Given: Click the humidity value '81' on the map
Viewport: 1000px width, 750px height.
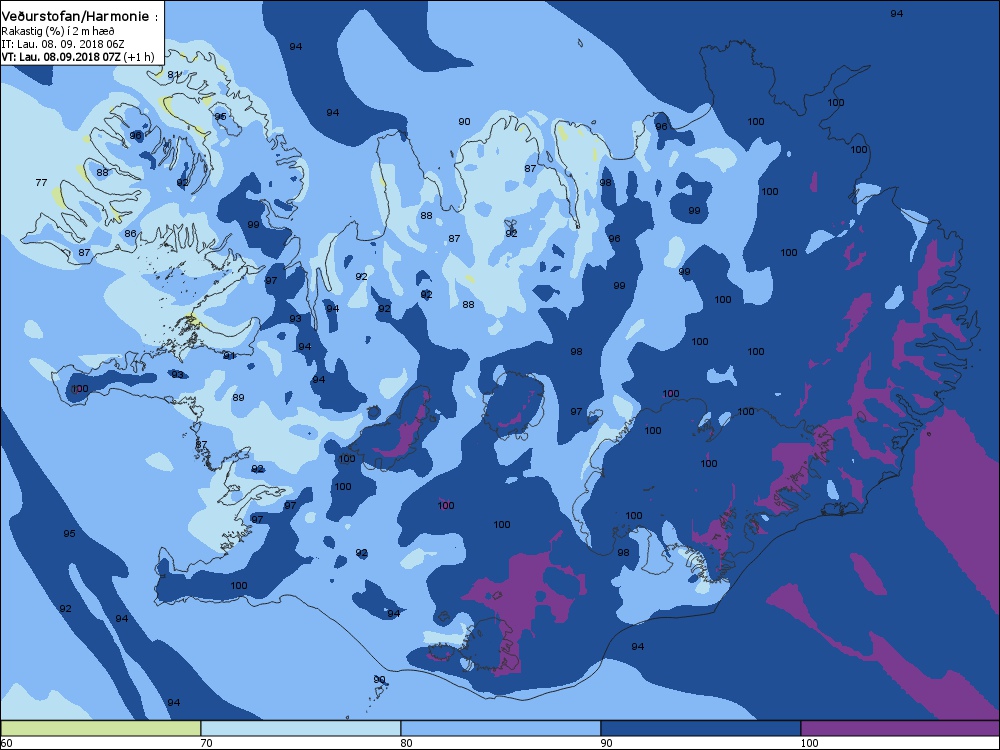Looking at the screenshot, I should coord(173,75).
